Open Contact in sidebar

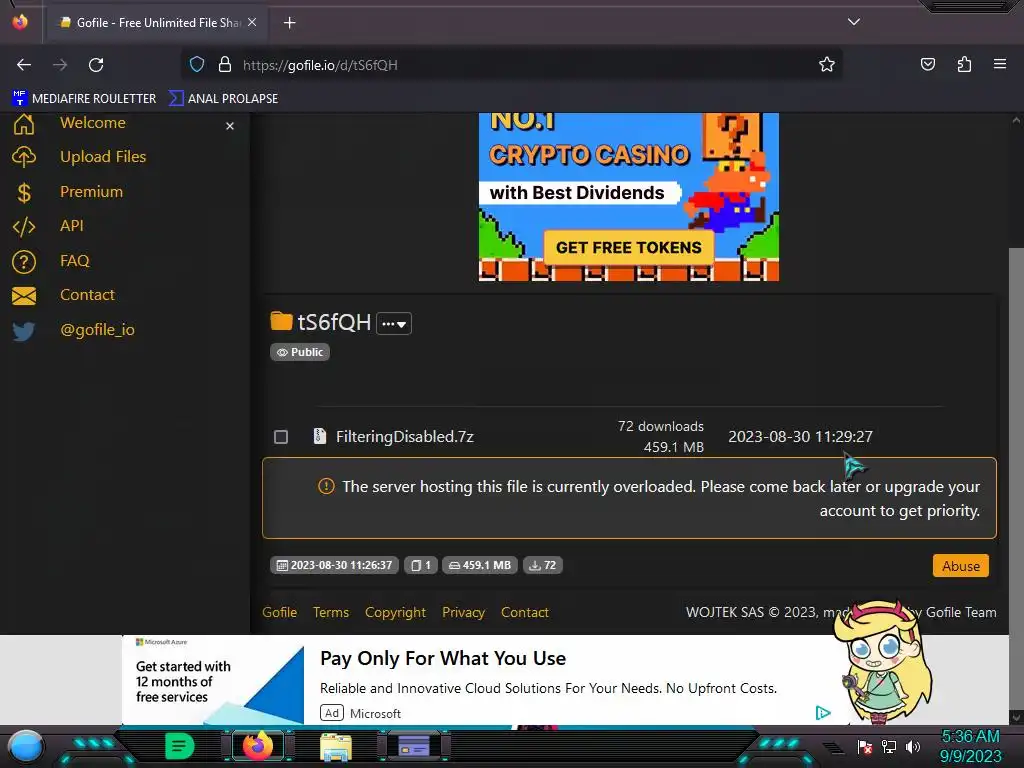88,295
